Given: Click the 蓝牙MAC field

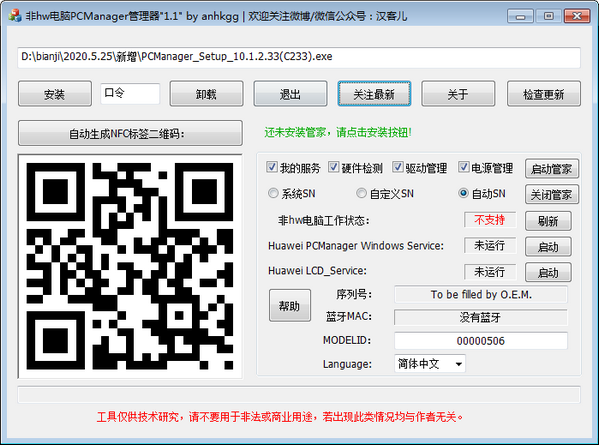Looking at the screenshot, I should coord(481,317).
